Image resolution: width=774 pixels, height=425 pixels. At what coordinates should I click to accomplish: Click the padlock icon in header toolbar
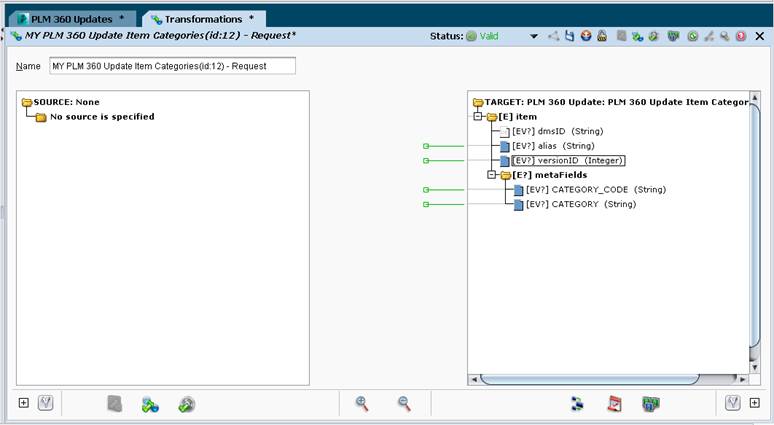point(602,36)
